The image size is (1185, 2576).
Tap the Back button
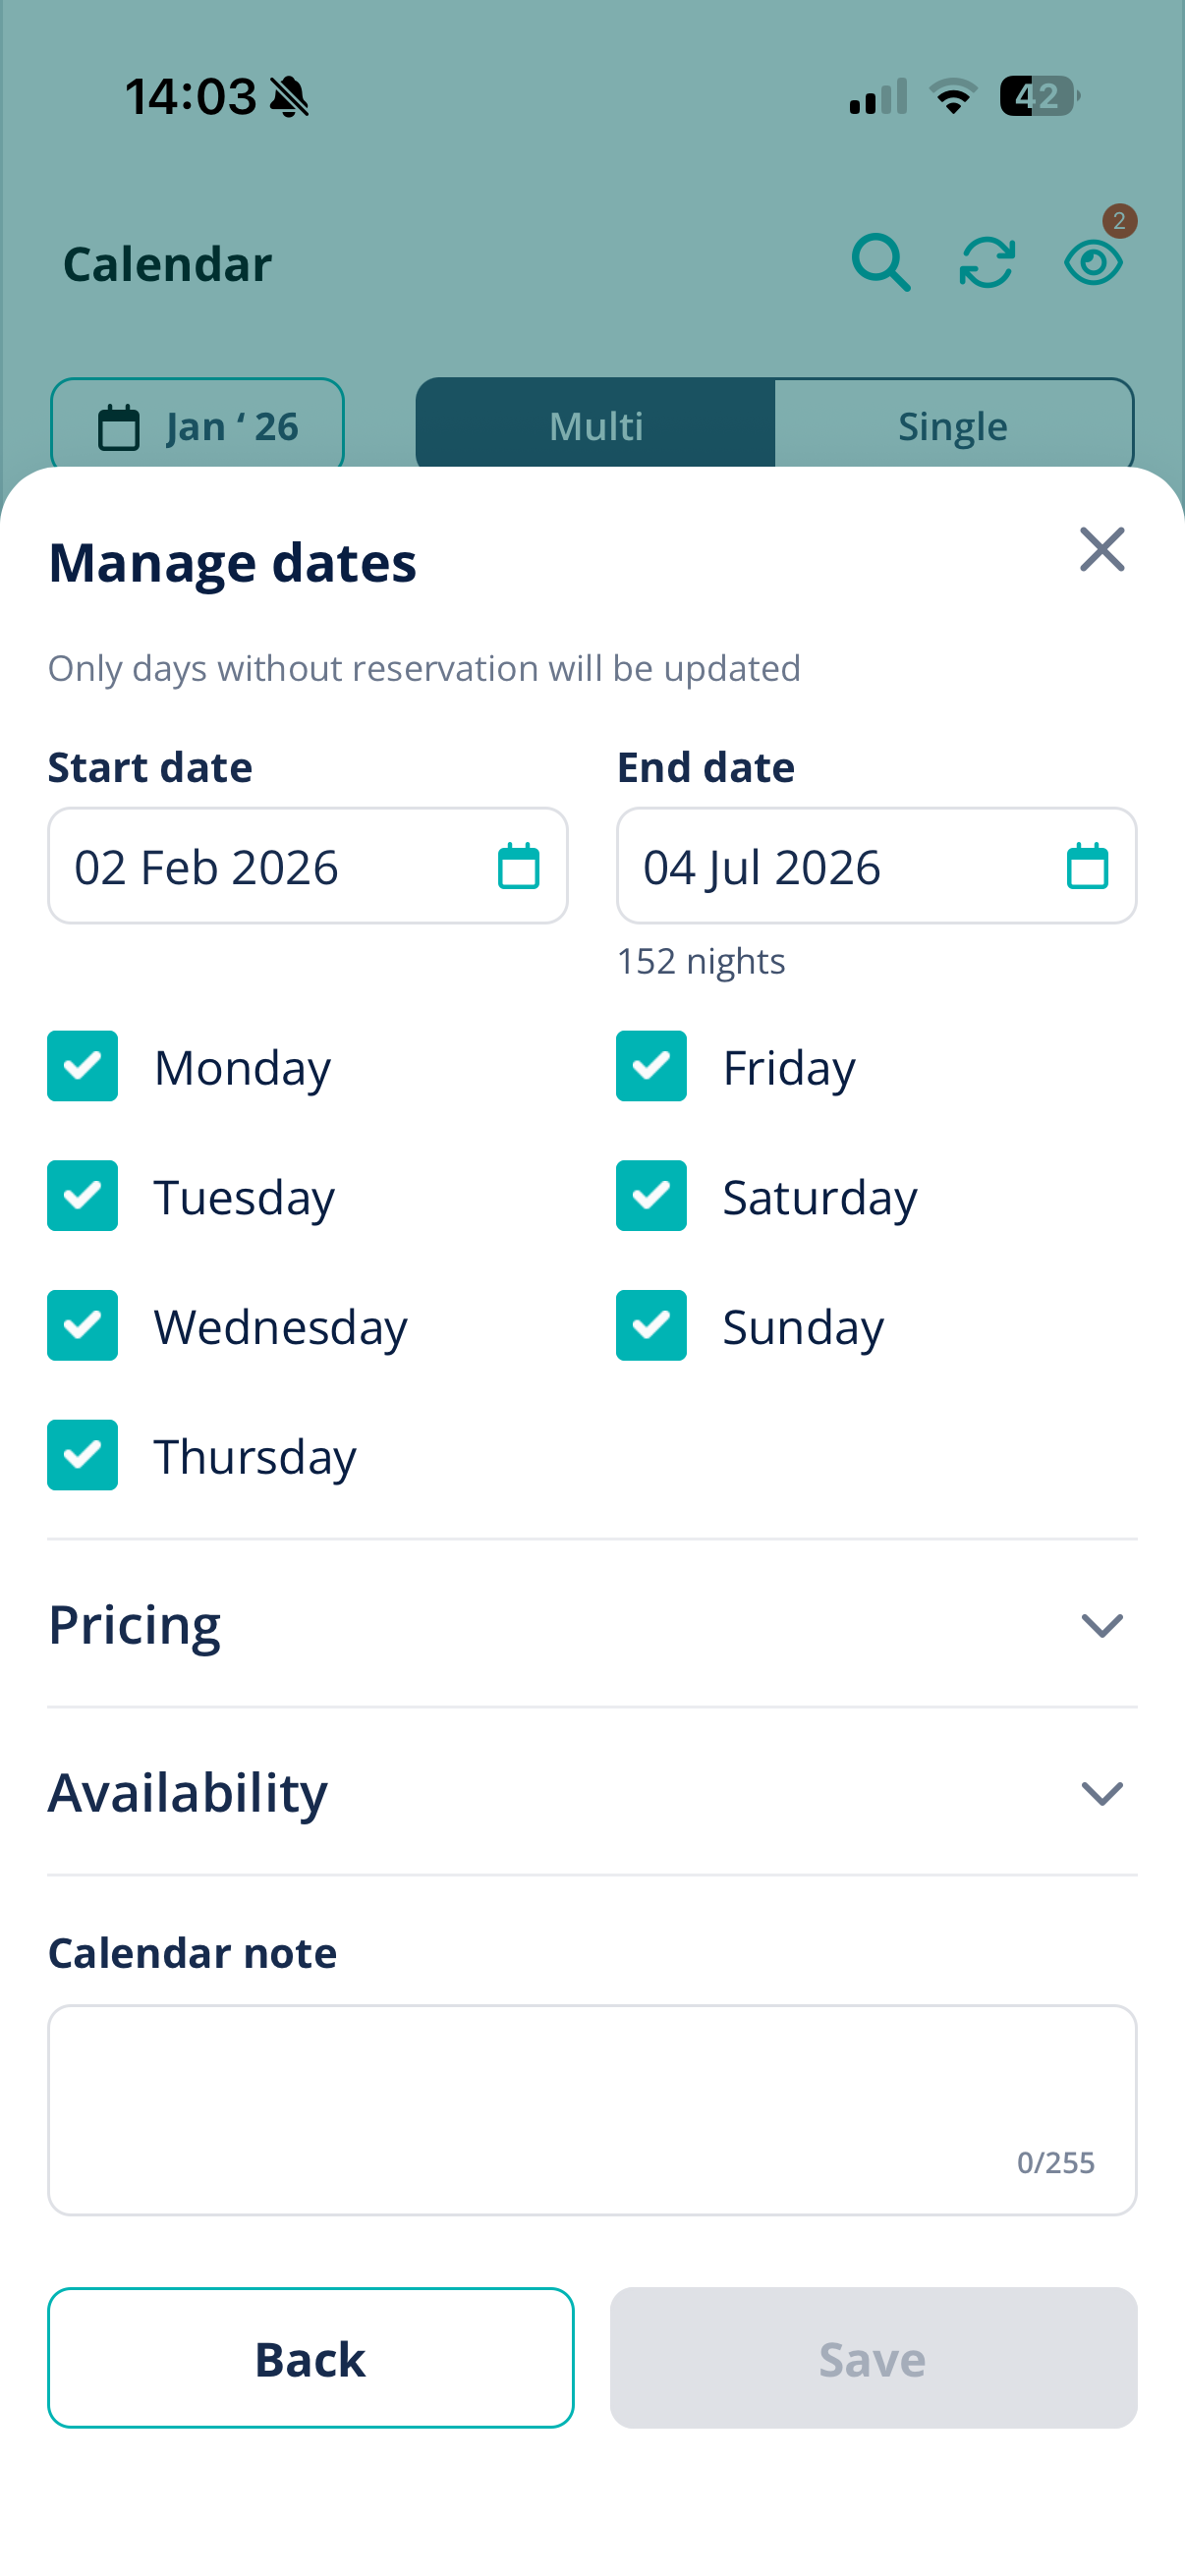tap(311, 2358)
